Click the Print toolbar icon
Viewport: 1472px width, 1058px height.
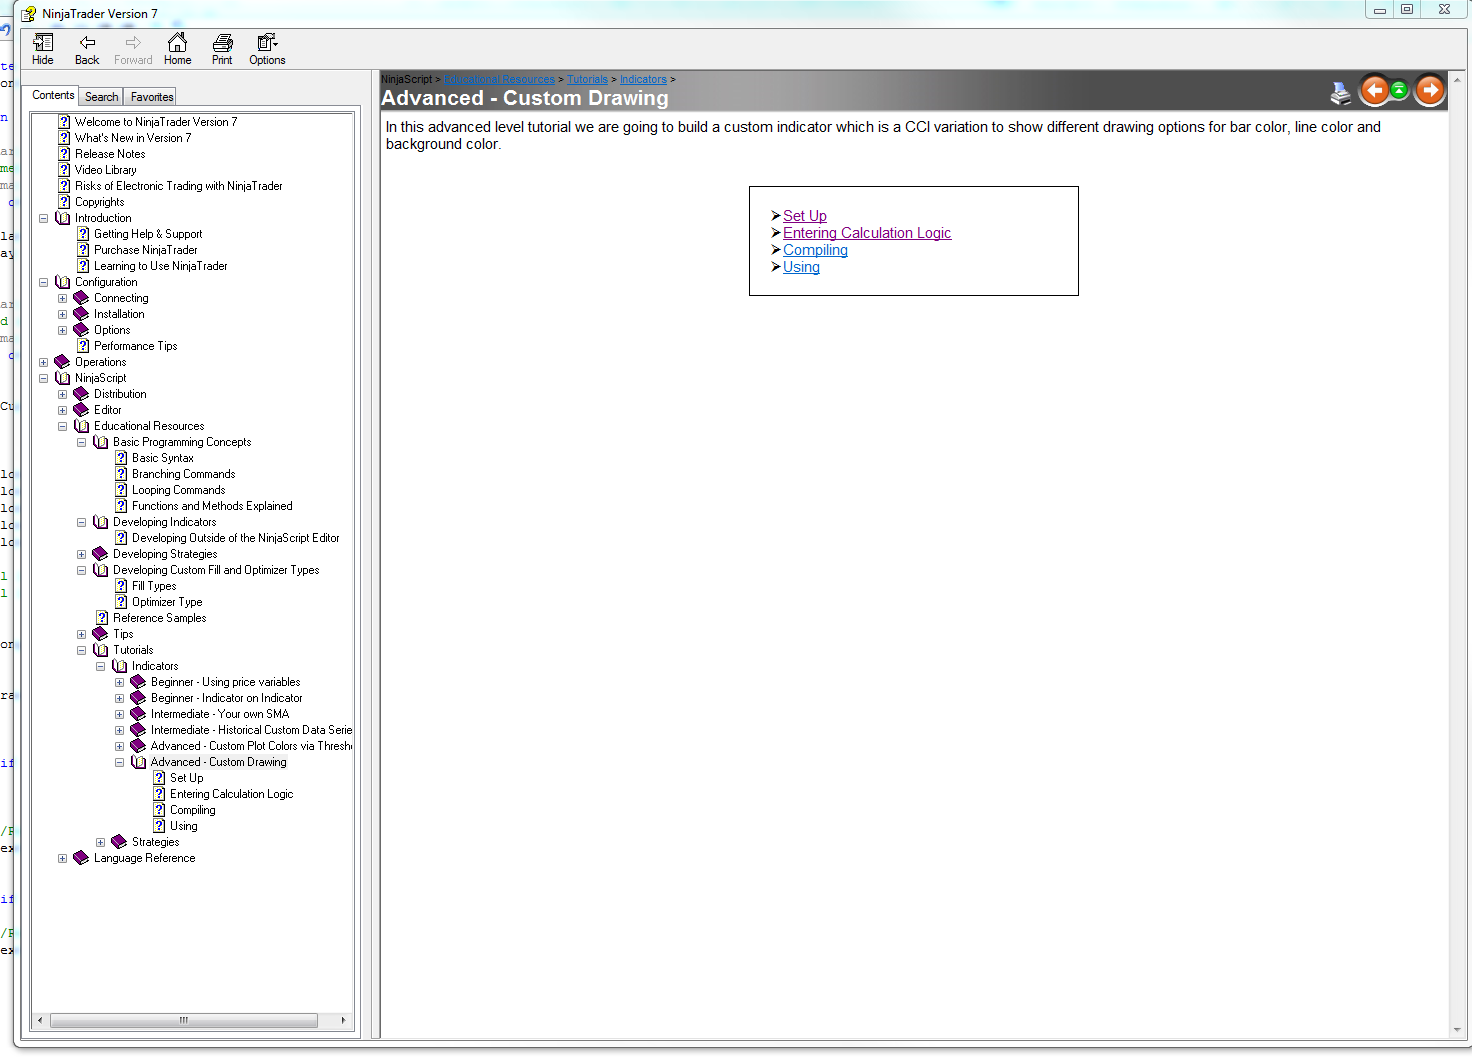click(222, 49)
